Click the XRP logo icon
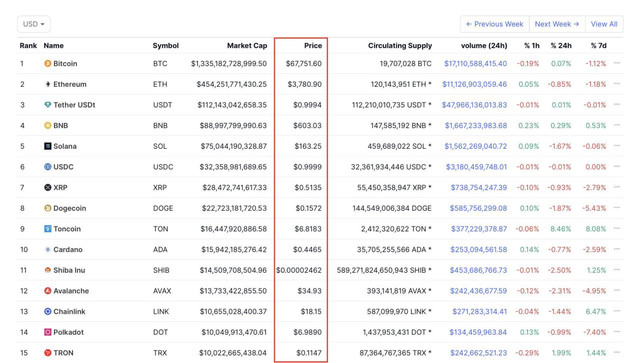The image size is (640, 363). (x=48, y=187)
